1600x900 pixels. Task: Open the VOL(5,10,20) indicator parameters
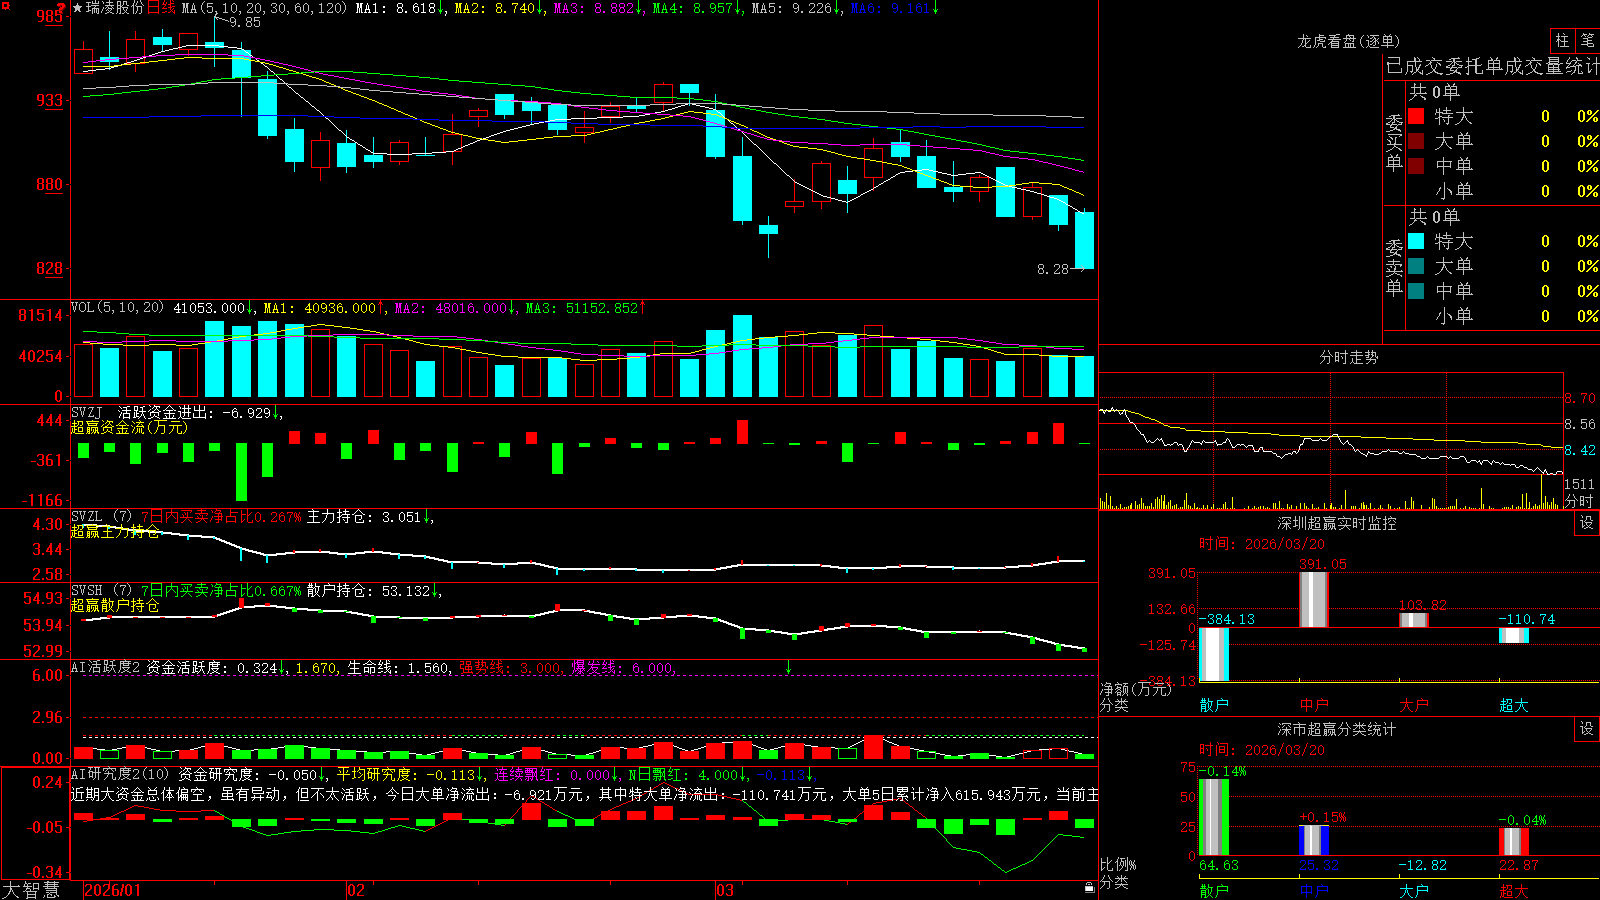[x=117, y=308]
